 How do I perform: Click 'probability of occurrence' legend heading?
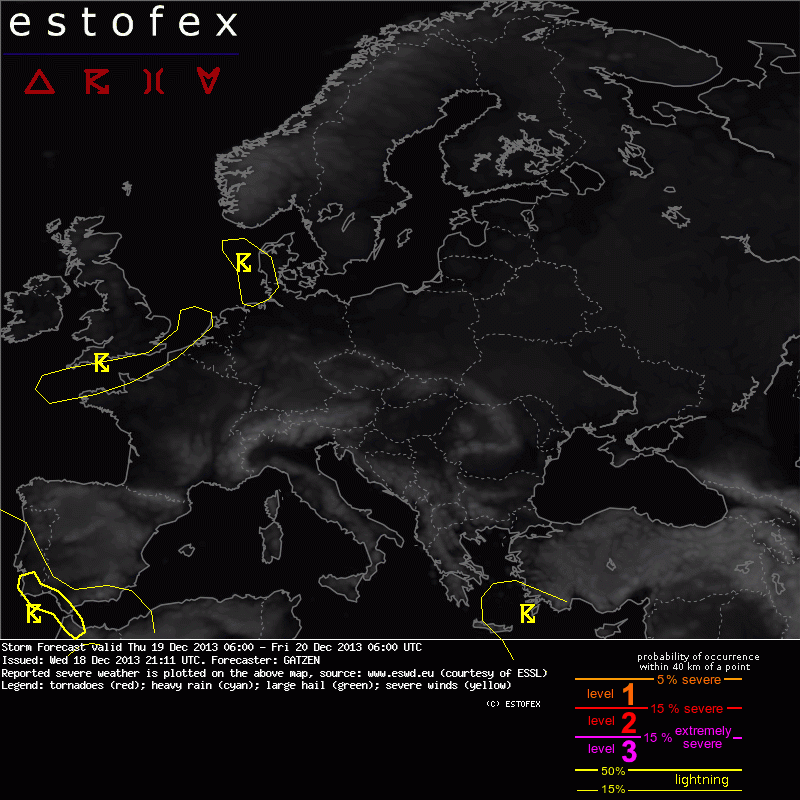tap(698, 657)
